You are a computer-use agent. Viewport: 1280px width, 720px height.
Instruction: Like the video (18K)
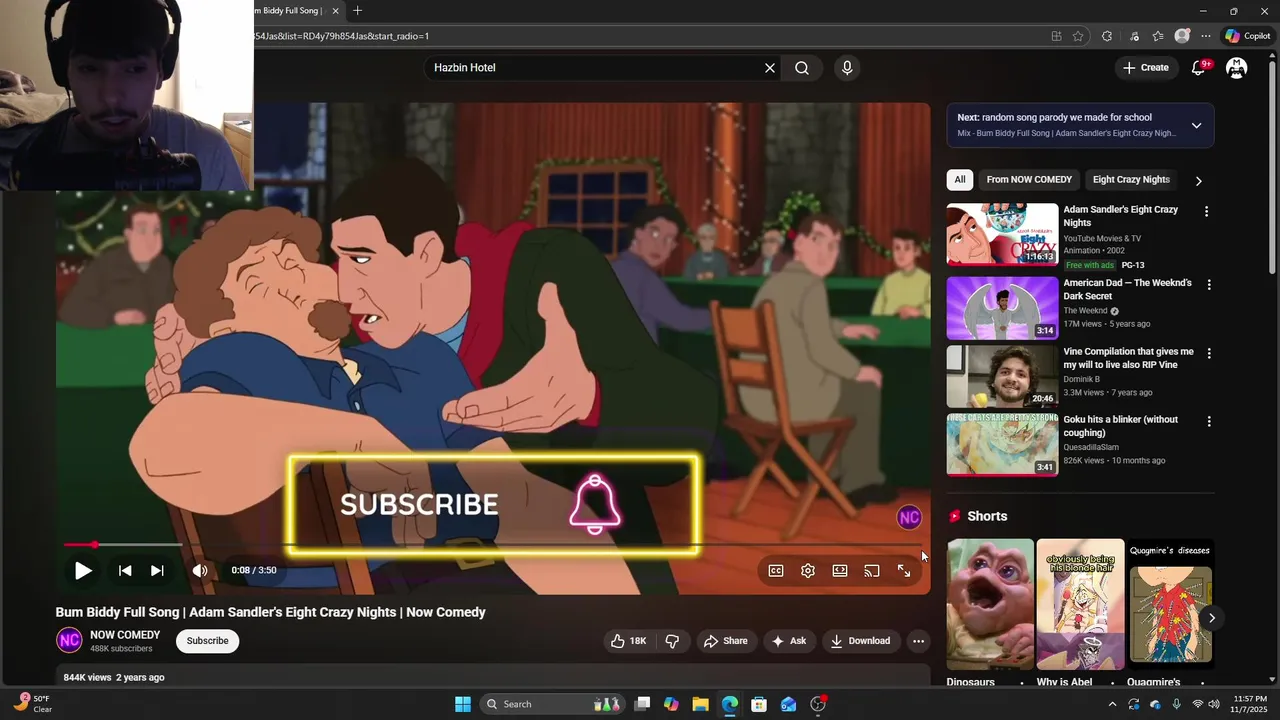click(x=629, y=641)
